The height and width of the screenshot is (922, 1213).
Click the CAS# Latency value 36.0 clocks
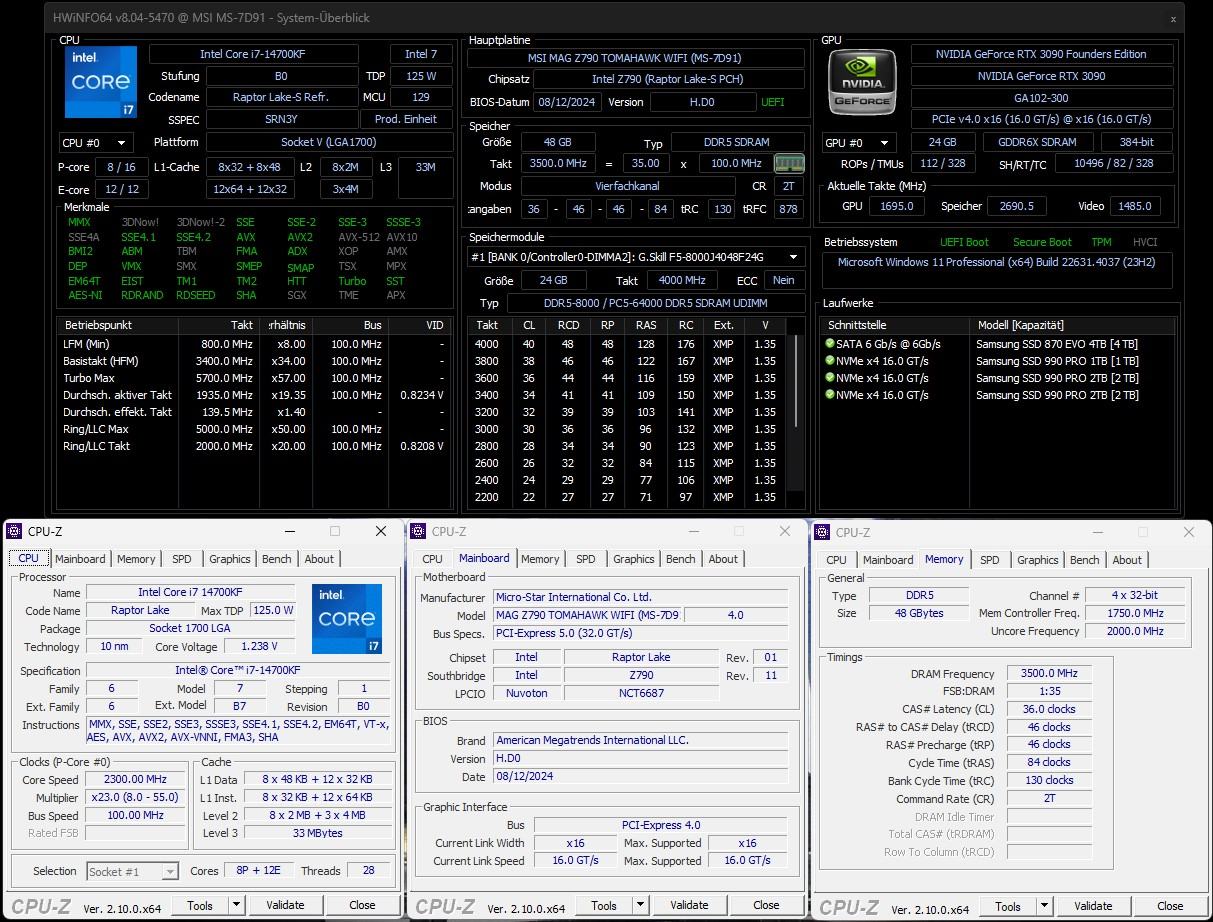tap(1049, 709)
